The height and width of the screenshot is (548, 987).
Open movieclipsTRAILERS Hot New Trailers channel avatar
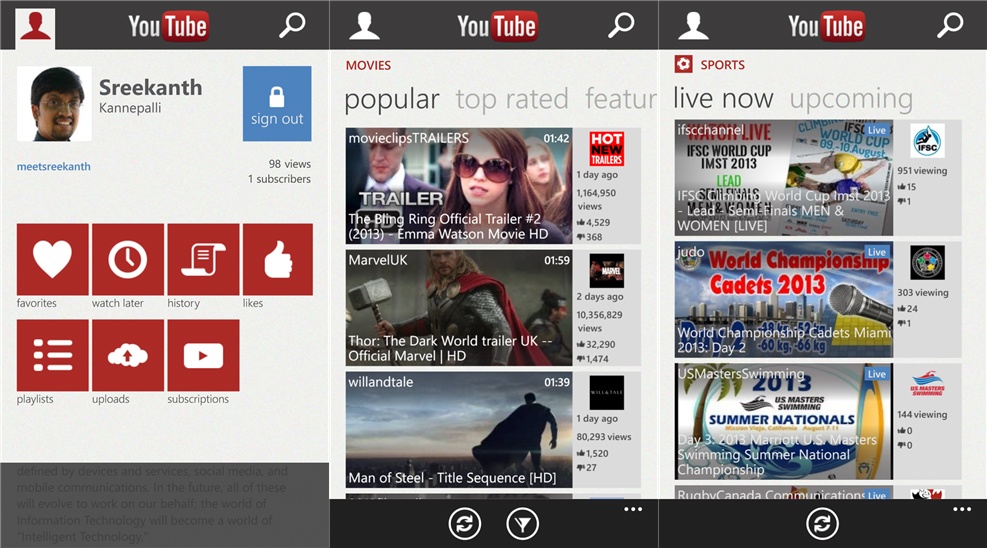tap(606, 148)
